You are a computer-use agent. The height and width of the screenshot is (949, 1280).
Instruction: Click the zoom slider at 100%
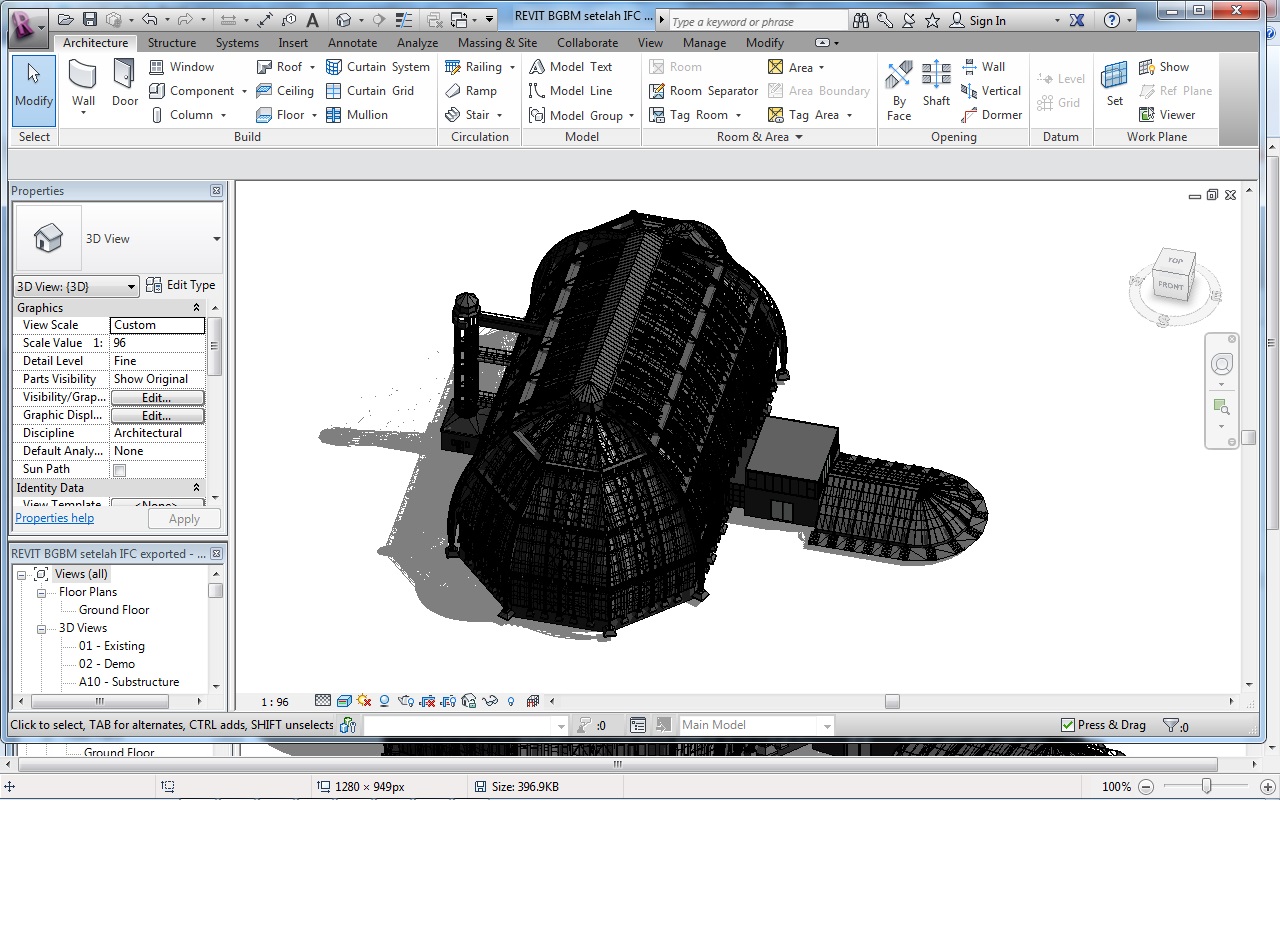pos(1206,787)
